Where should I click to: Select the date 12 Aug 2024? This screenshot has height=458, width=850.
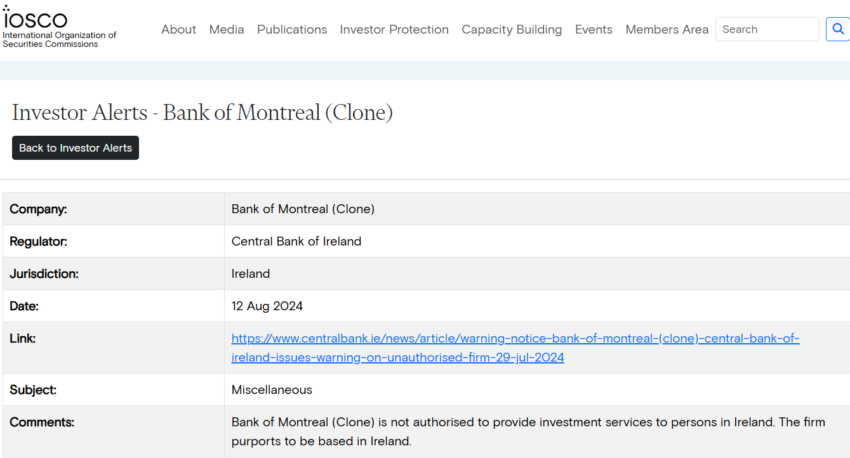[267, 306]
